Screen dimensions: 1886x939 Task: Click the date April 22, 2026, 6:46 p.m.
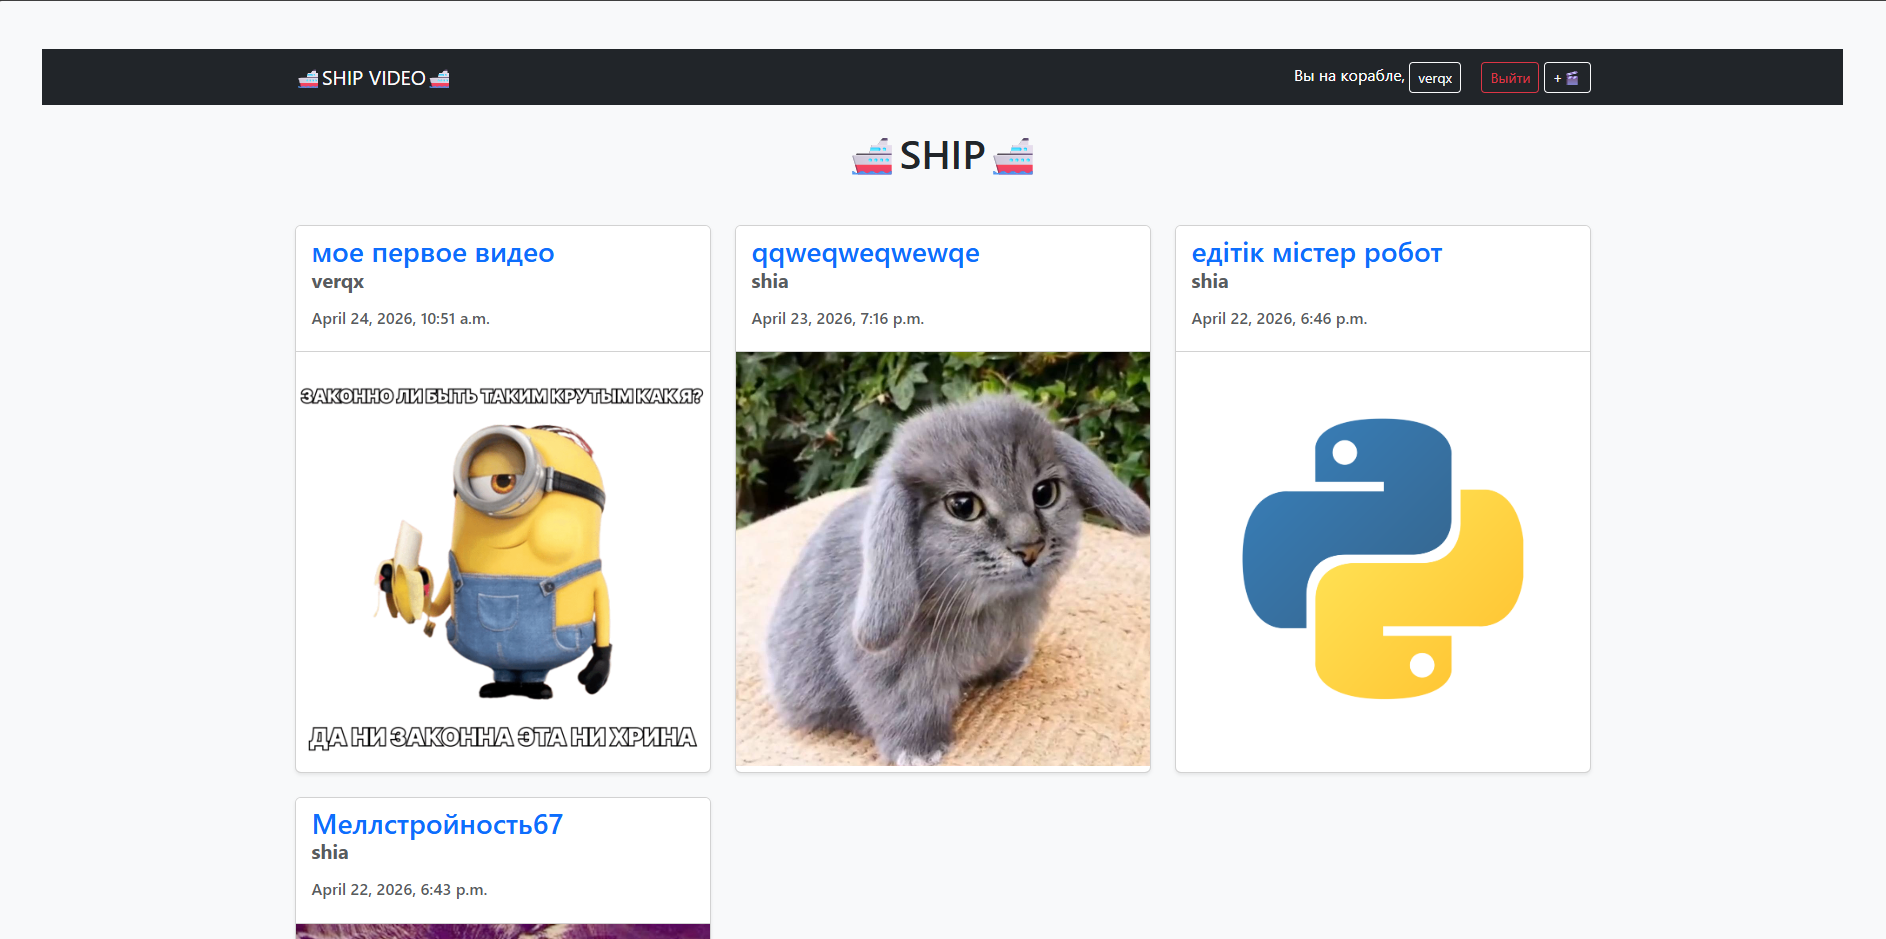click(1279, 319)
